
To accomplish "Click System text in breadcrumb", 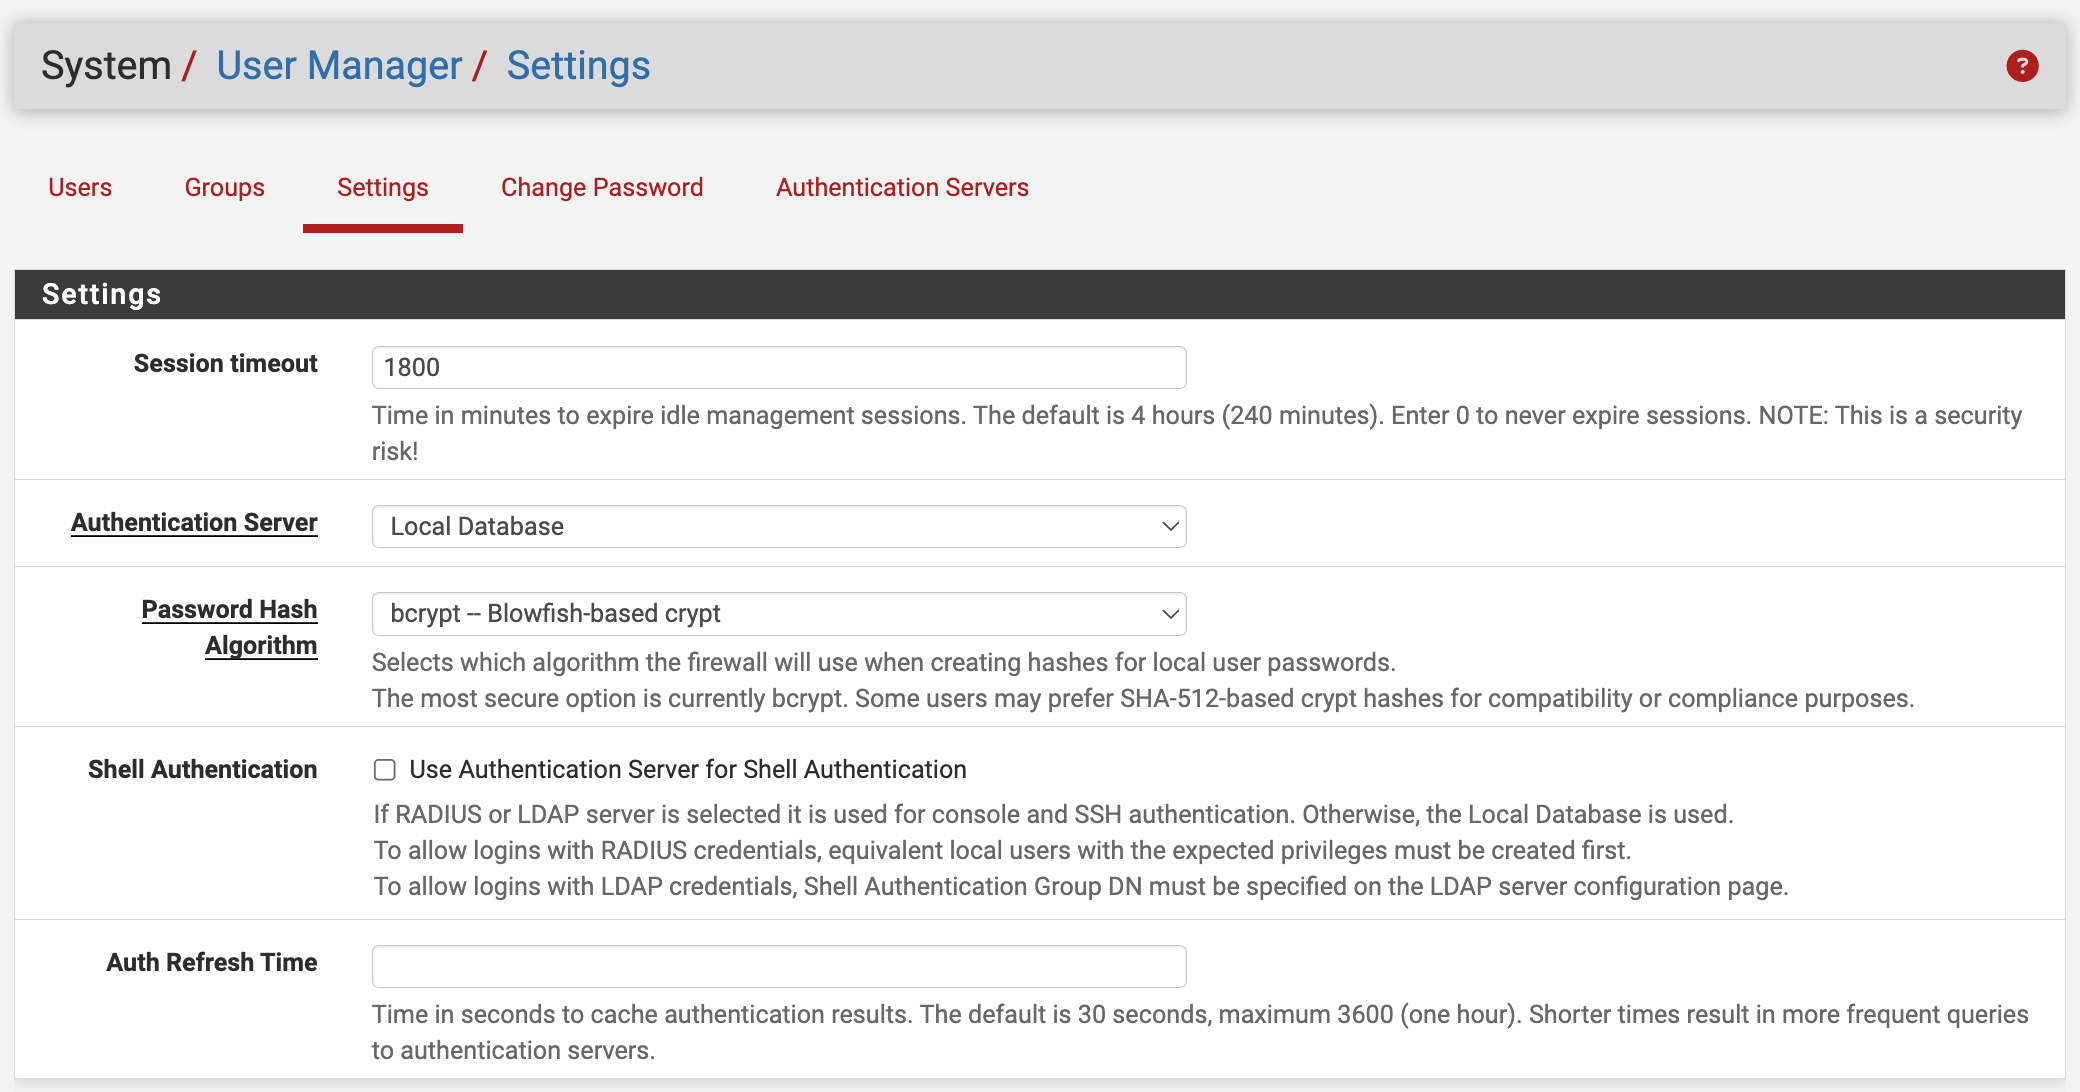I will click(x=106, y=66).
